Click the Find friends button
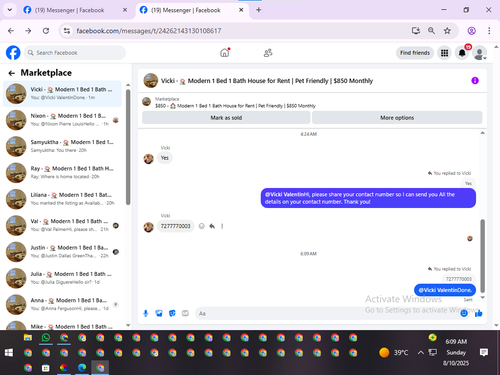The height and width of the screenshot is (375, 500). tap(415, 53)
